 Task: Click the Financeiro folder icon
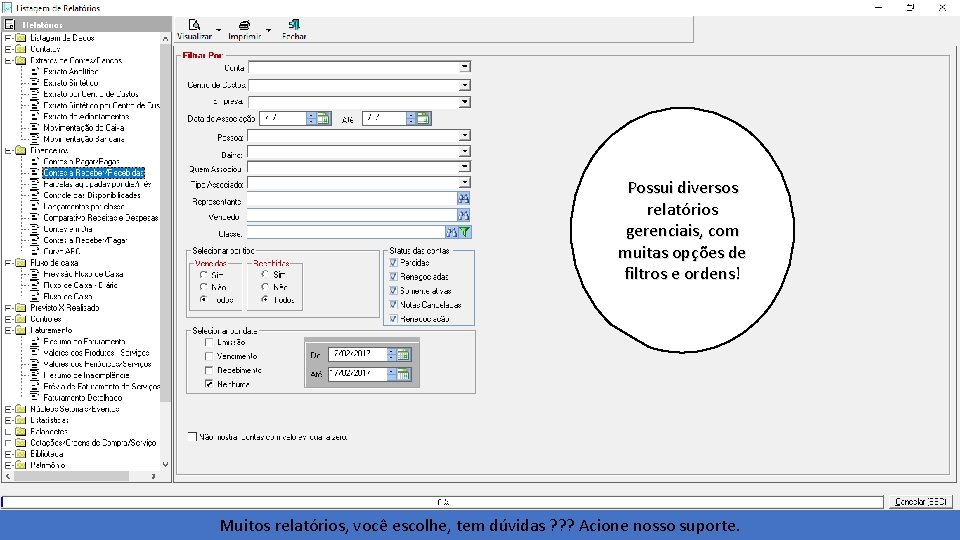click(21, 150)
